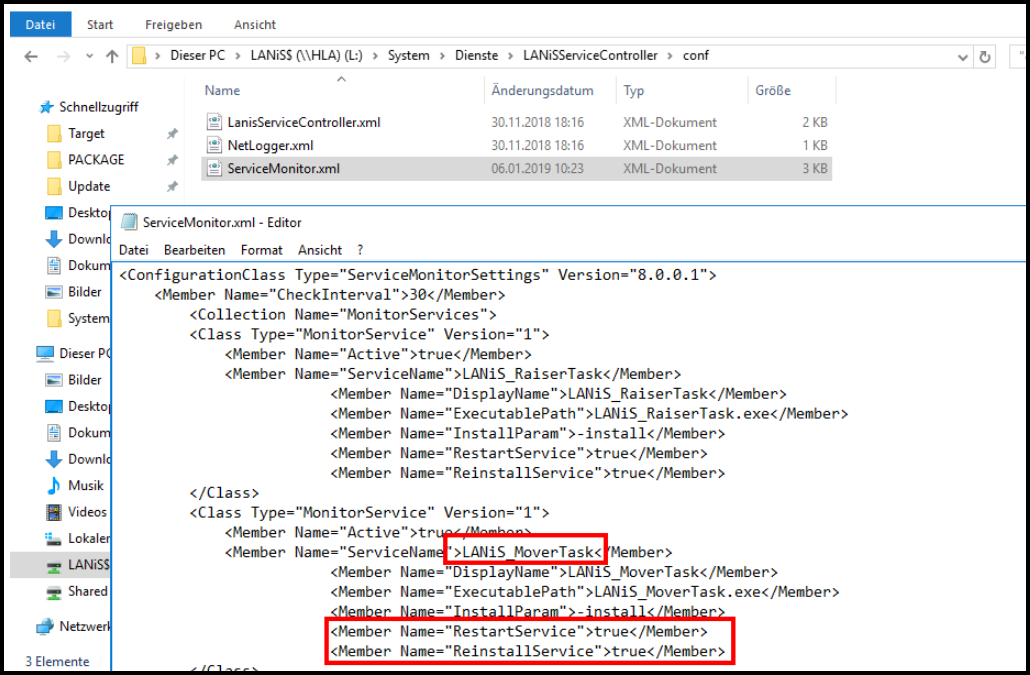Select LanisServiceController.xml file name

coord(303,122)
